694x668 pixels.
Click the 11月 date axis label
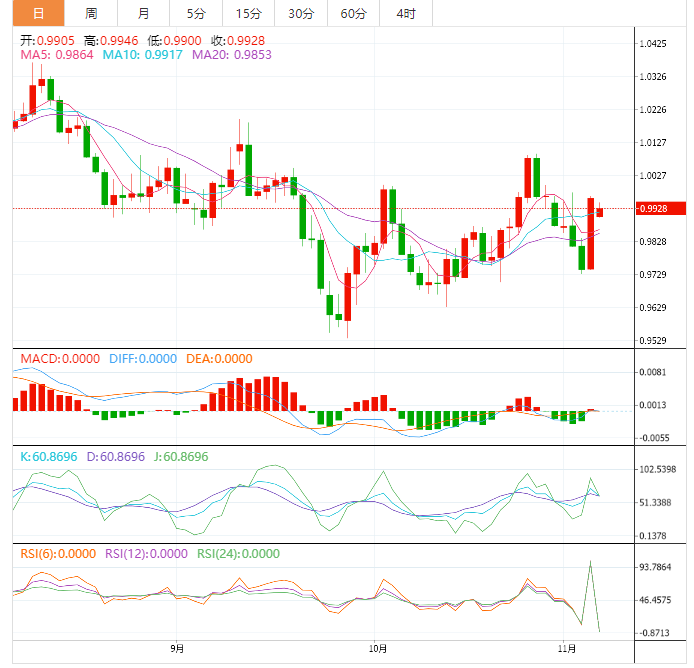pyautogui.click(x=567, y=649)
